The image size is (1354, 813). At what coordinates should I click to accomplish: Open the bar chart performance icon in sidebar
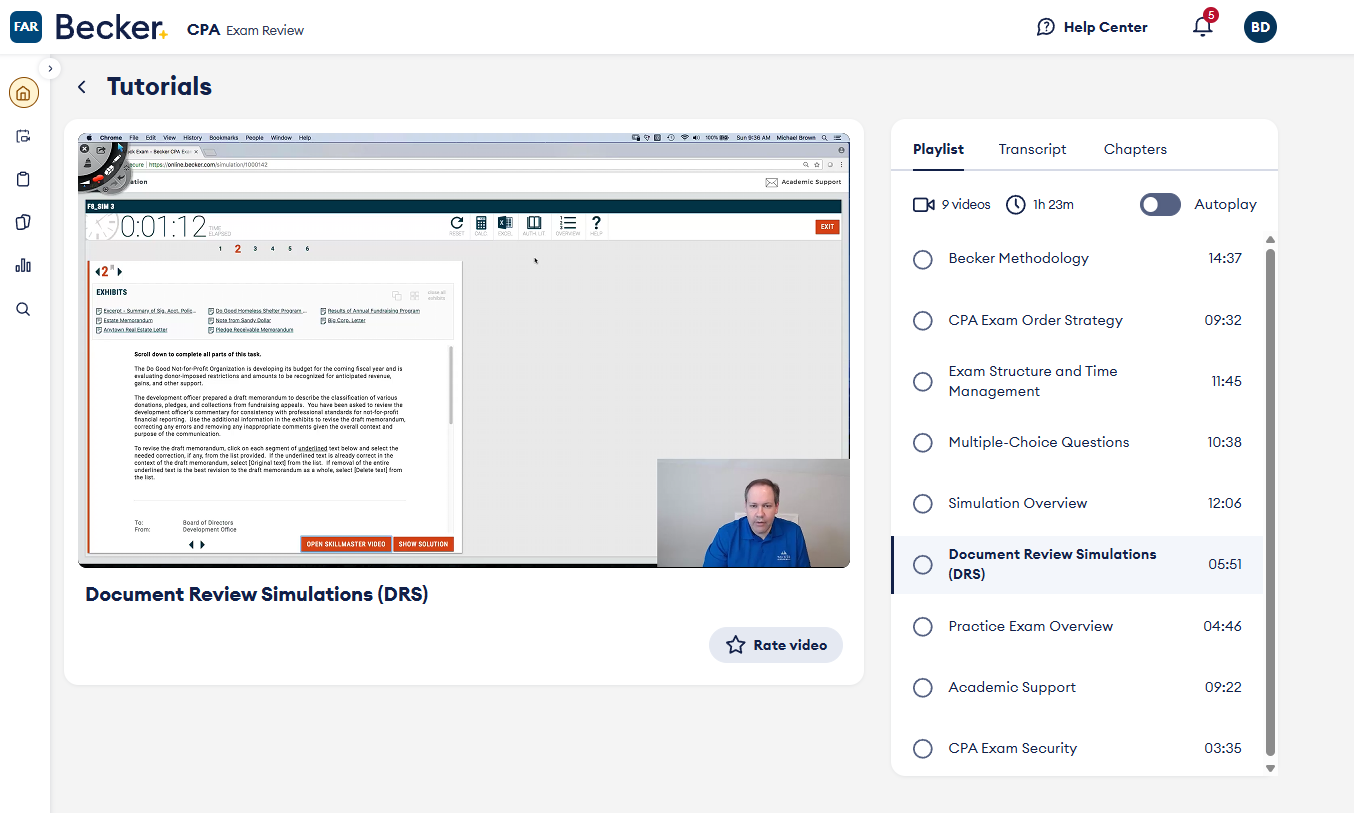pos(24,265)
